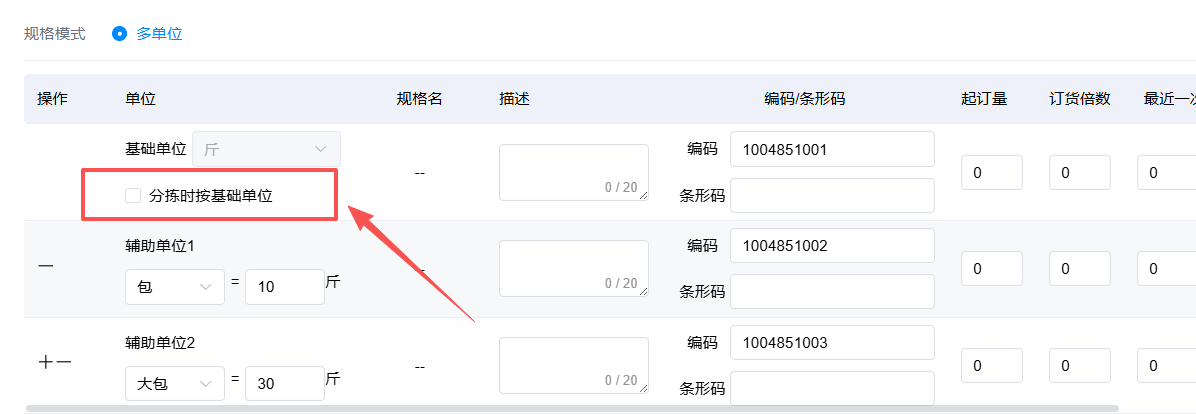
Task: Open the 大包 unit dropdown
Action: (175, 384)
